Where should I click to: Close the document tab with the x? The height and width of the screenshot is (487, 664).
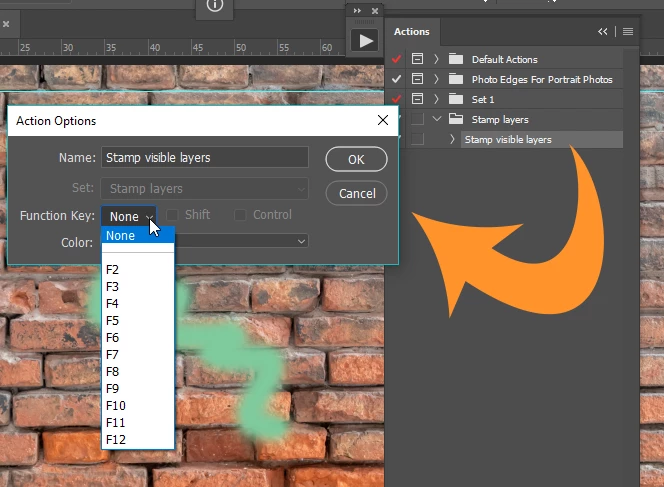point(6,24)
